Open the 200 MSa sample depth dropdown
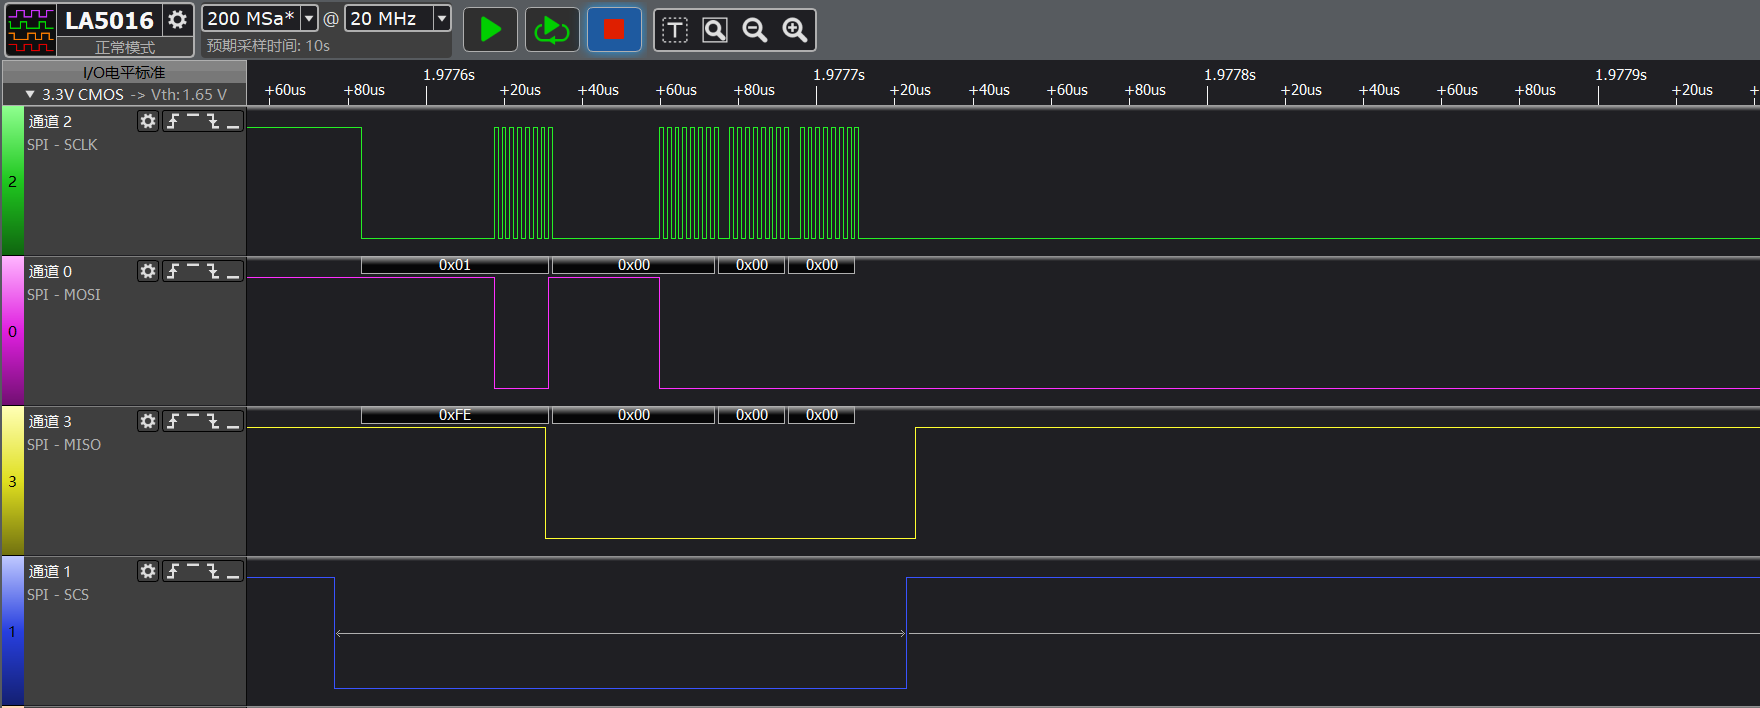Image resolution: width=1760 pixels, height=708 pixels. [309, 19]
